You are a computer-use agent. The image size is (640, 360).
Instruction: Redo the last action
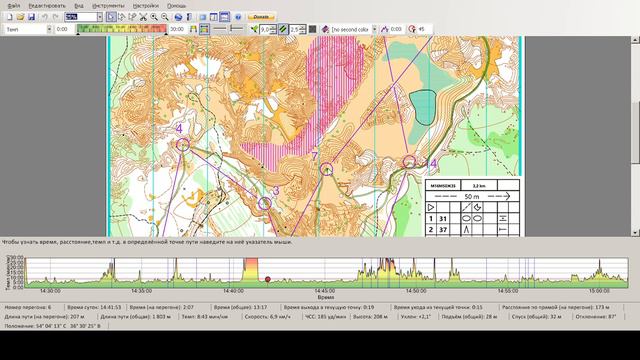tap(56, 17)
